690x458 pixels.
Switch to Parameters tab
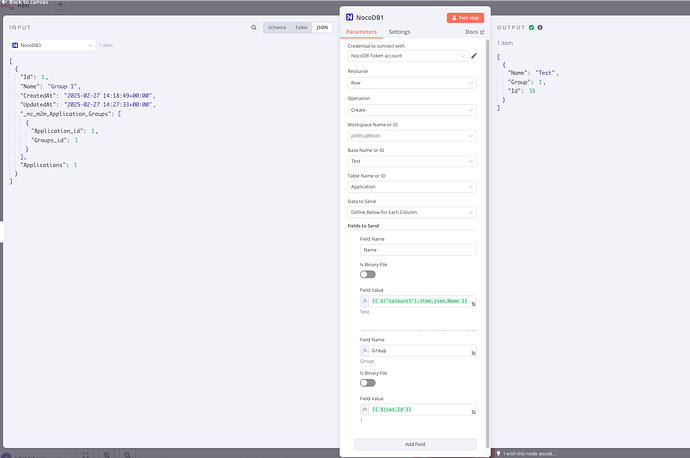pyautogui.click(x=361, y=32)
